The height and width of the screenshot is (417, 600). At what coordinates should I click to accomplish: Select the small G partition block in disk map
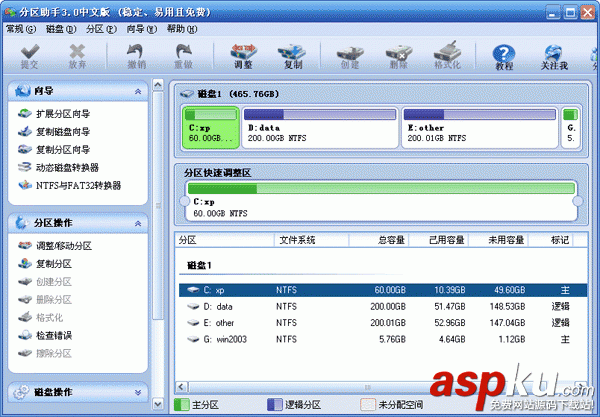point(571,127)
